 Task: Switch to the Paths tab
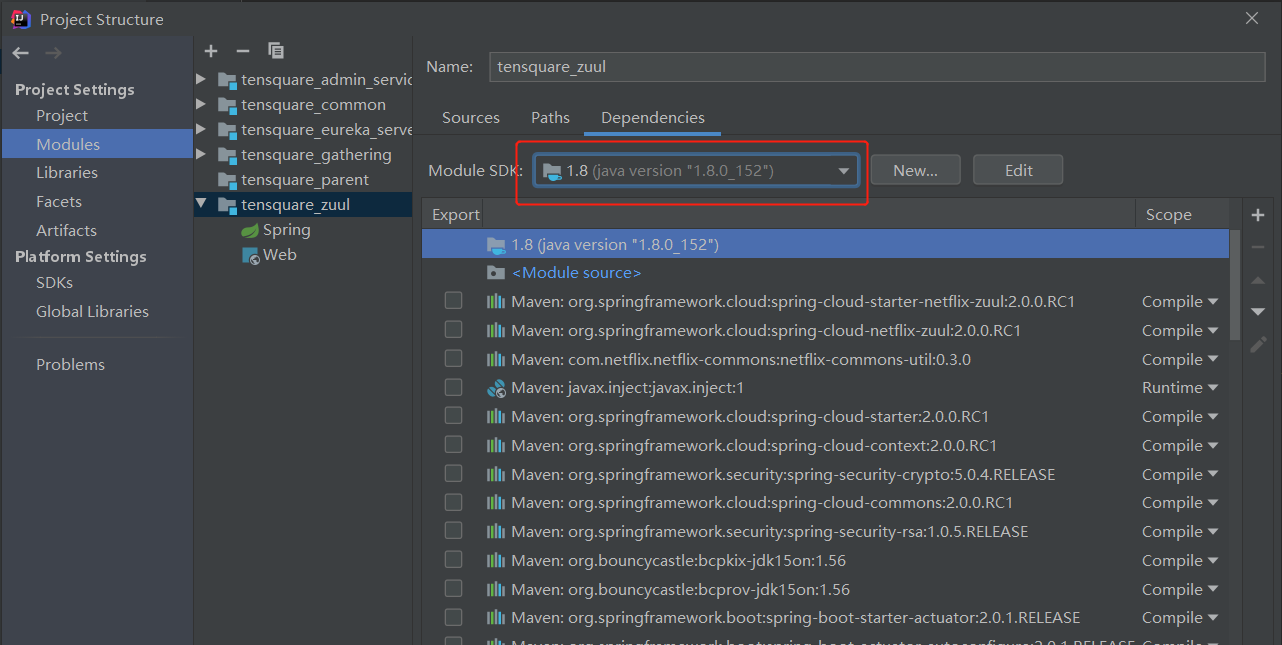[x=550, y=118]
